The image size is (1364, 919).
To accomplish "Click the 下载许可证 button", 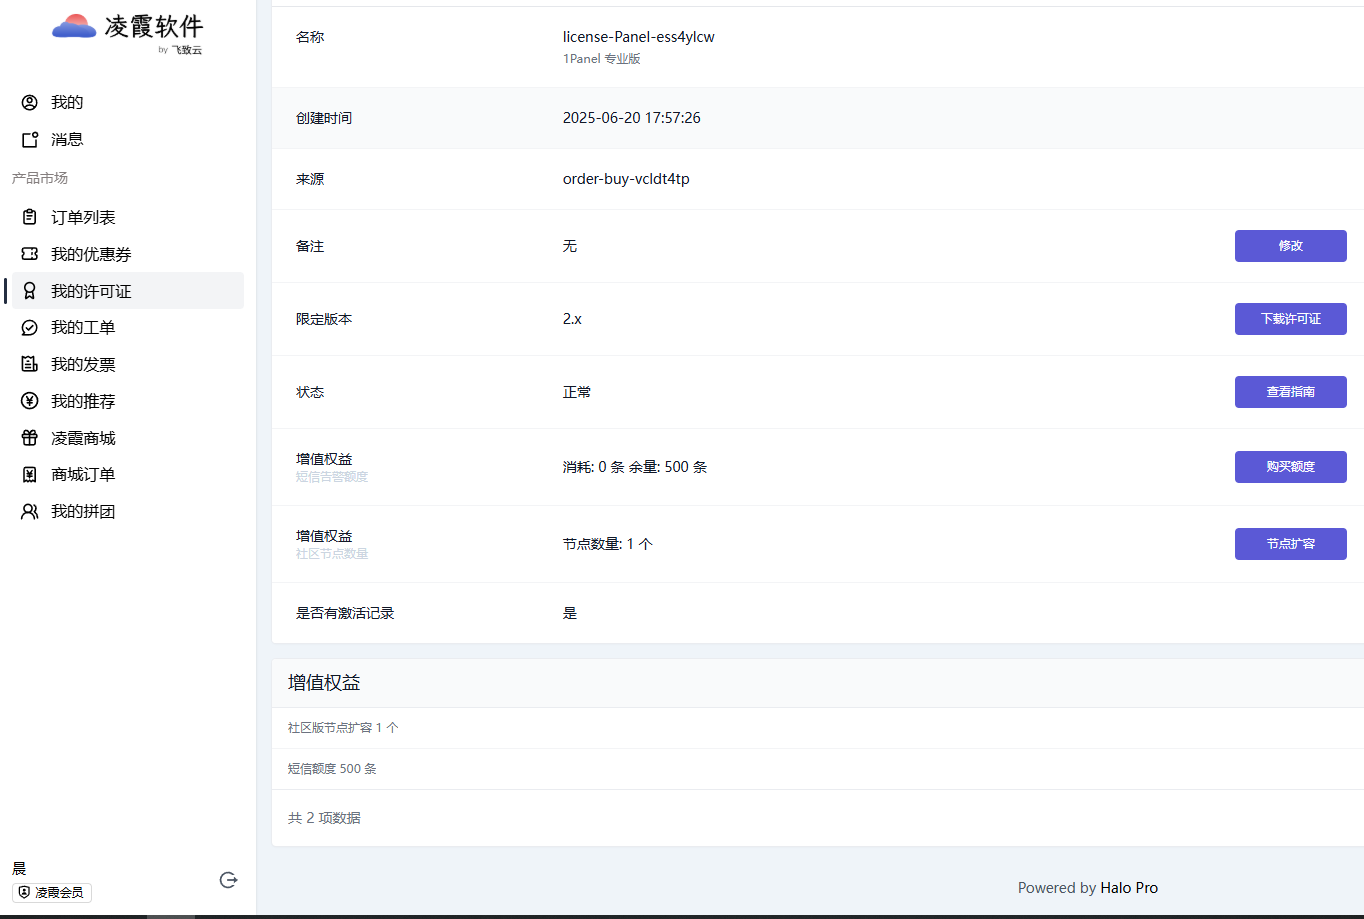I will [x=1290, y=319].
